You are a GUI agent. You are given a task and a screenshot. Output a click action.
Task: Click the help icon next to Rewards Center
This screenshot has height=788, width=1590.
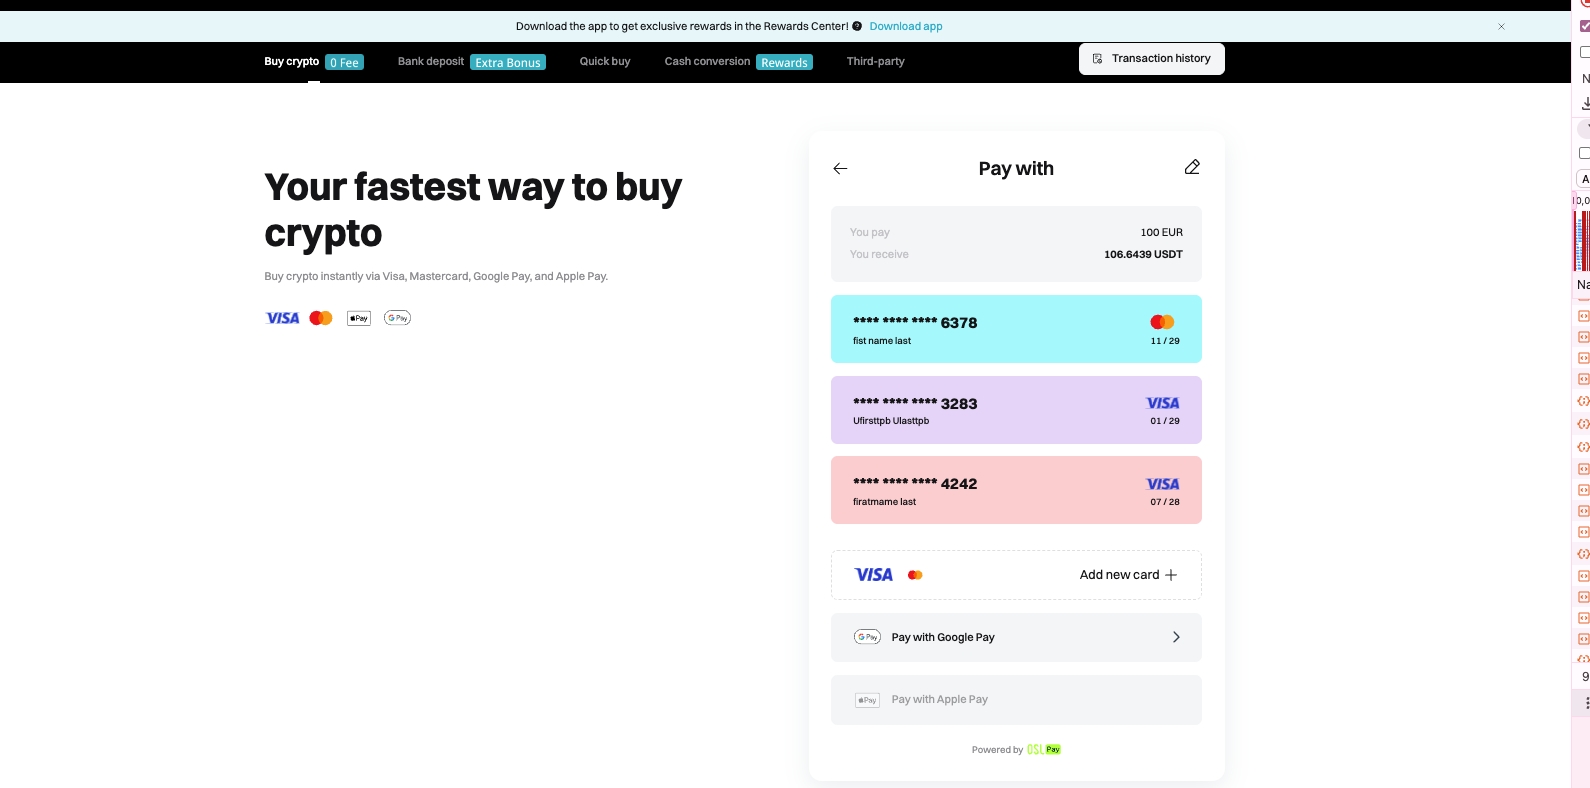pos(857,27)
